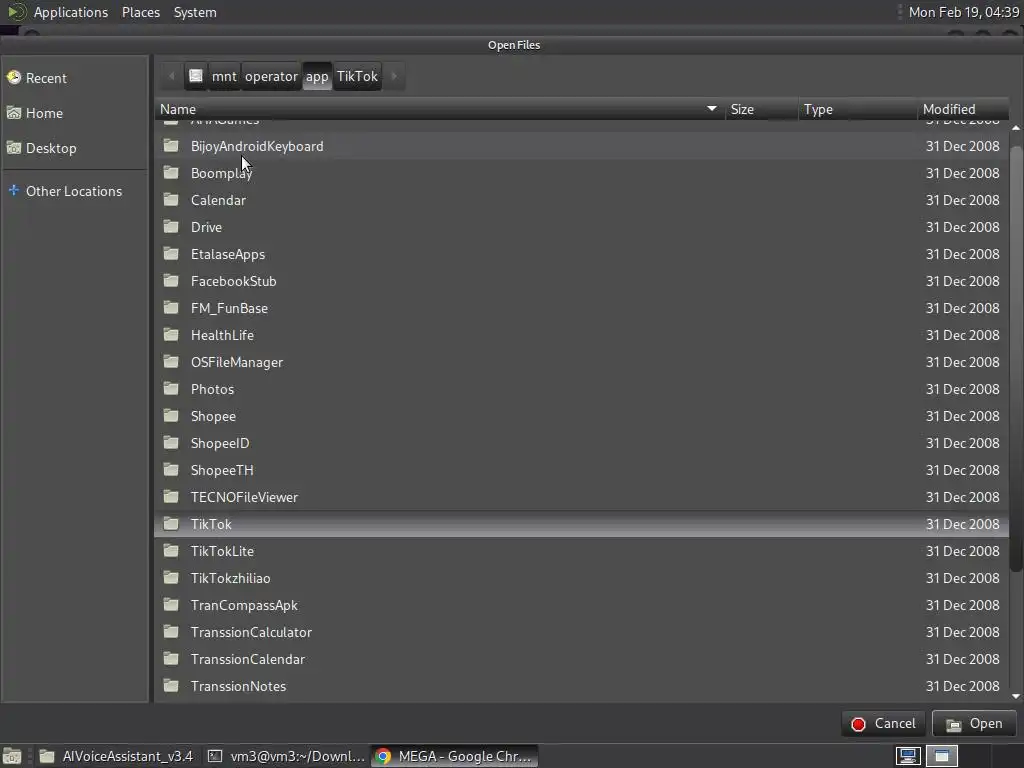Click the BijoyAndroidKeyboard folder icon

point(171,146)
